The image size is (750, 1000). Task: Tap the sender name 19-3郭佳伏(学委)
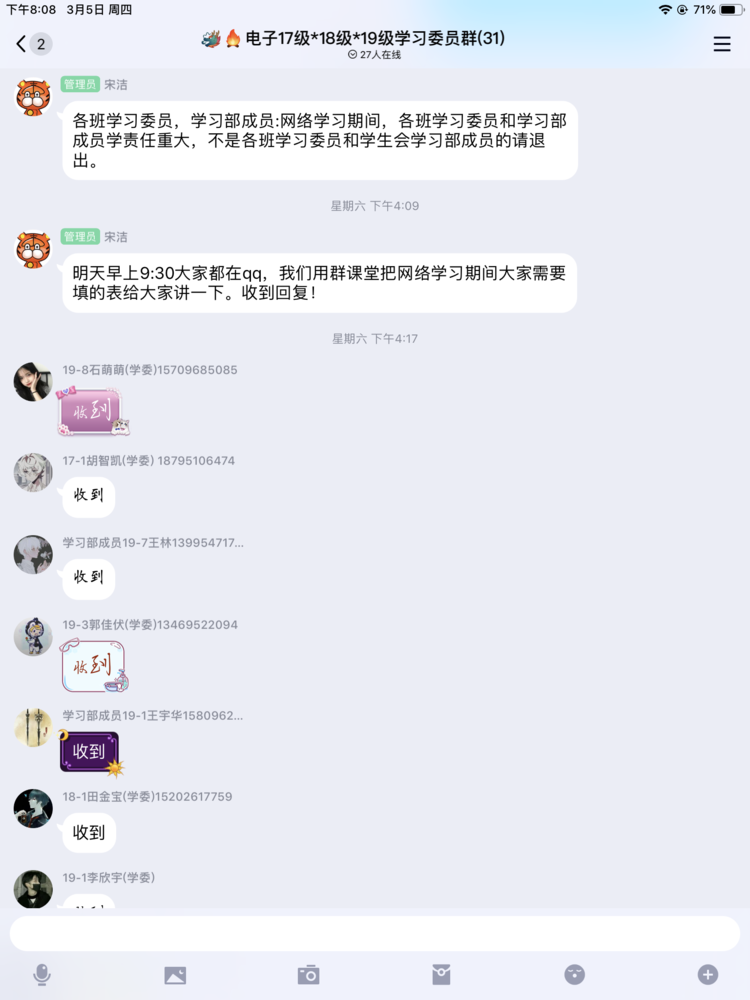pos(150,624)
